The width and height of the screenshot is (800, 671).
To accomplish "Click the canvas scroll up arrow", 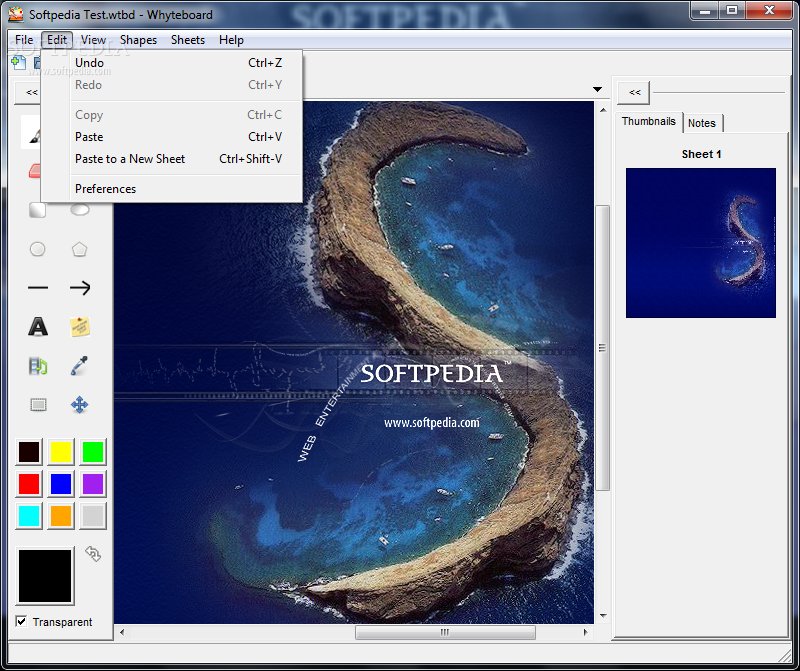I will click(x=603, y=109).
